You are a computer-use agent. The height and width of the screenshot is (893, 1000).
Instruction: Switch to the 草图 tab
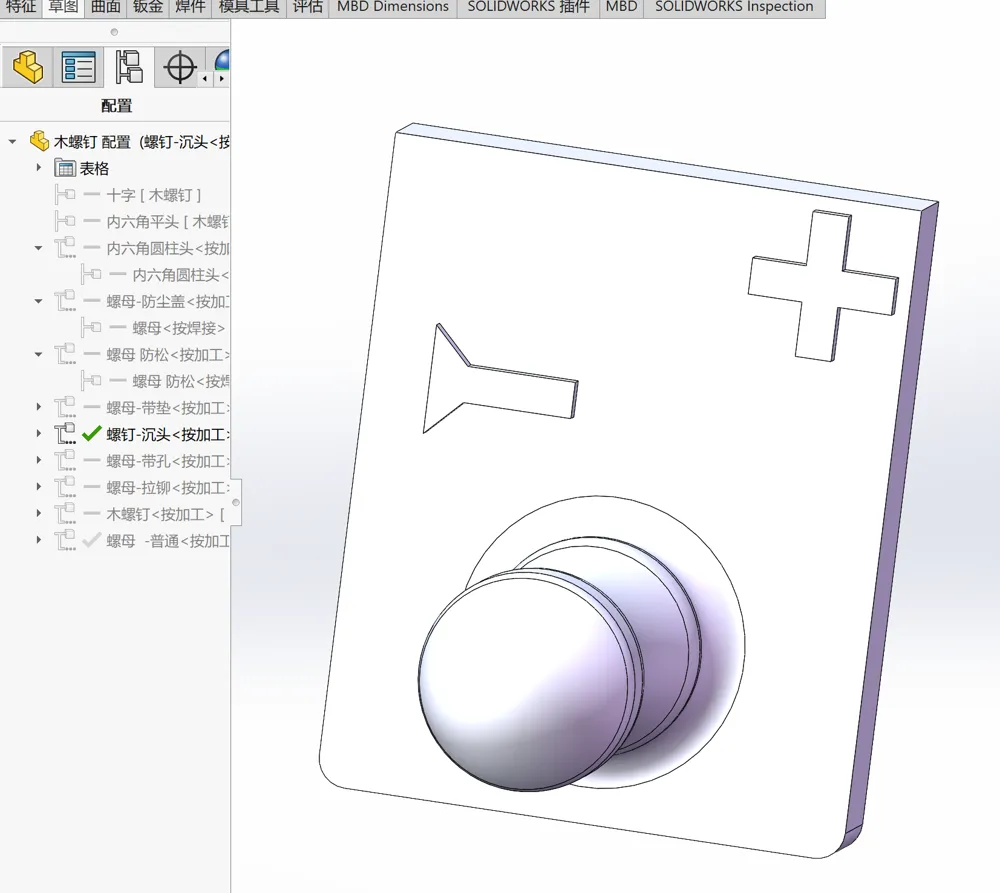tap(63, 7)
